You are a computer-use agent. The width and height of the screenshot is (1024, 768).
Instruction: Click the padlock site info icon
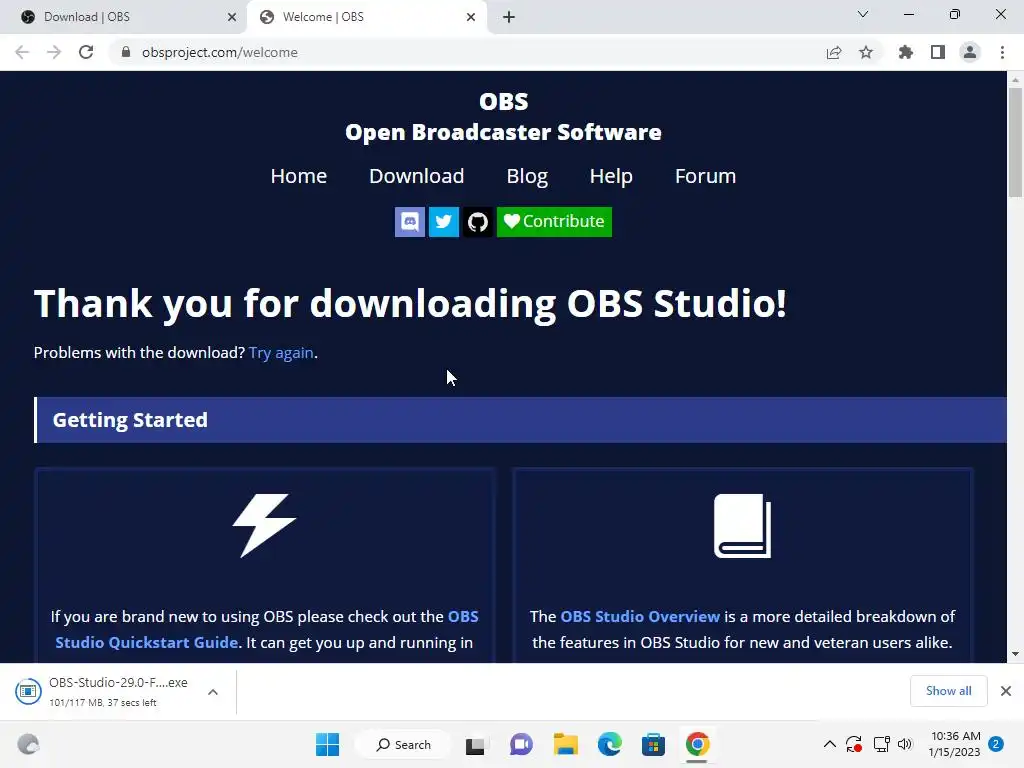(126, 52)
